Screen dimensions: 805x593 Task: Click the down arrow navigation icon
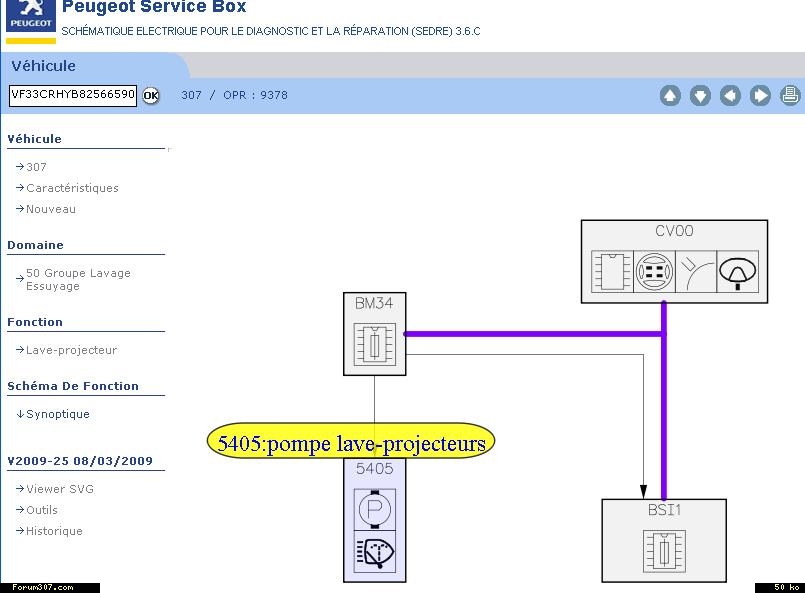pyautogui.click(x=700, y=95)
